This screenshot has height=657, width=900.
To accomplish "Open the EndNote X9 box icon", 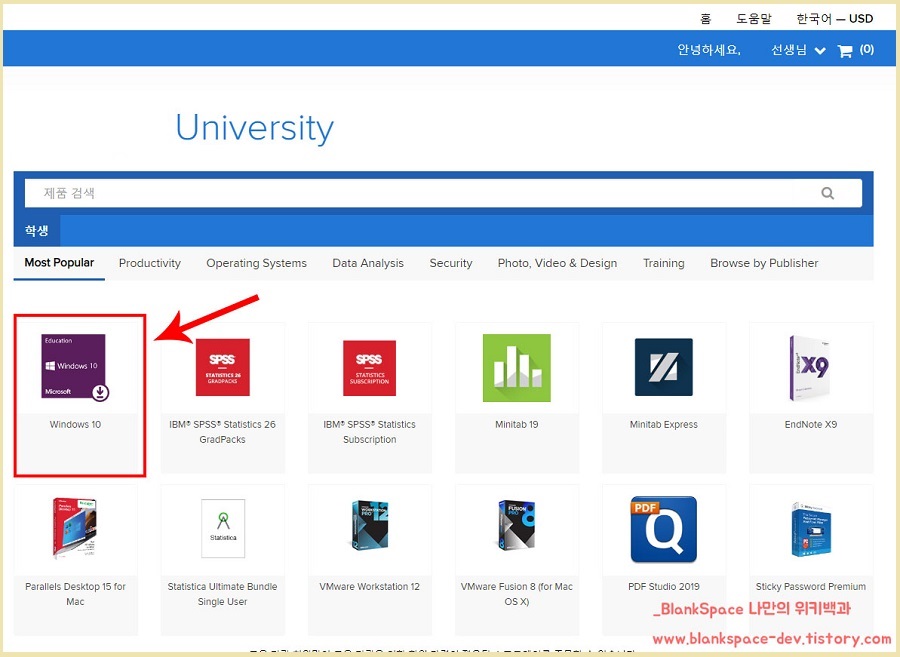I will pos(810,368).
